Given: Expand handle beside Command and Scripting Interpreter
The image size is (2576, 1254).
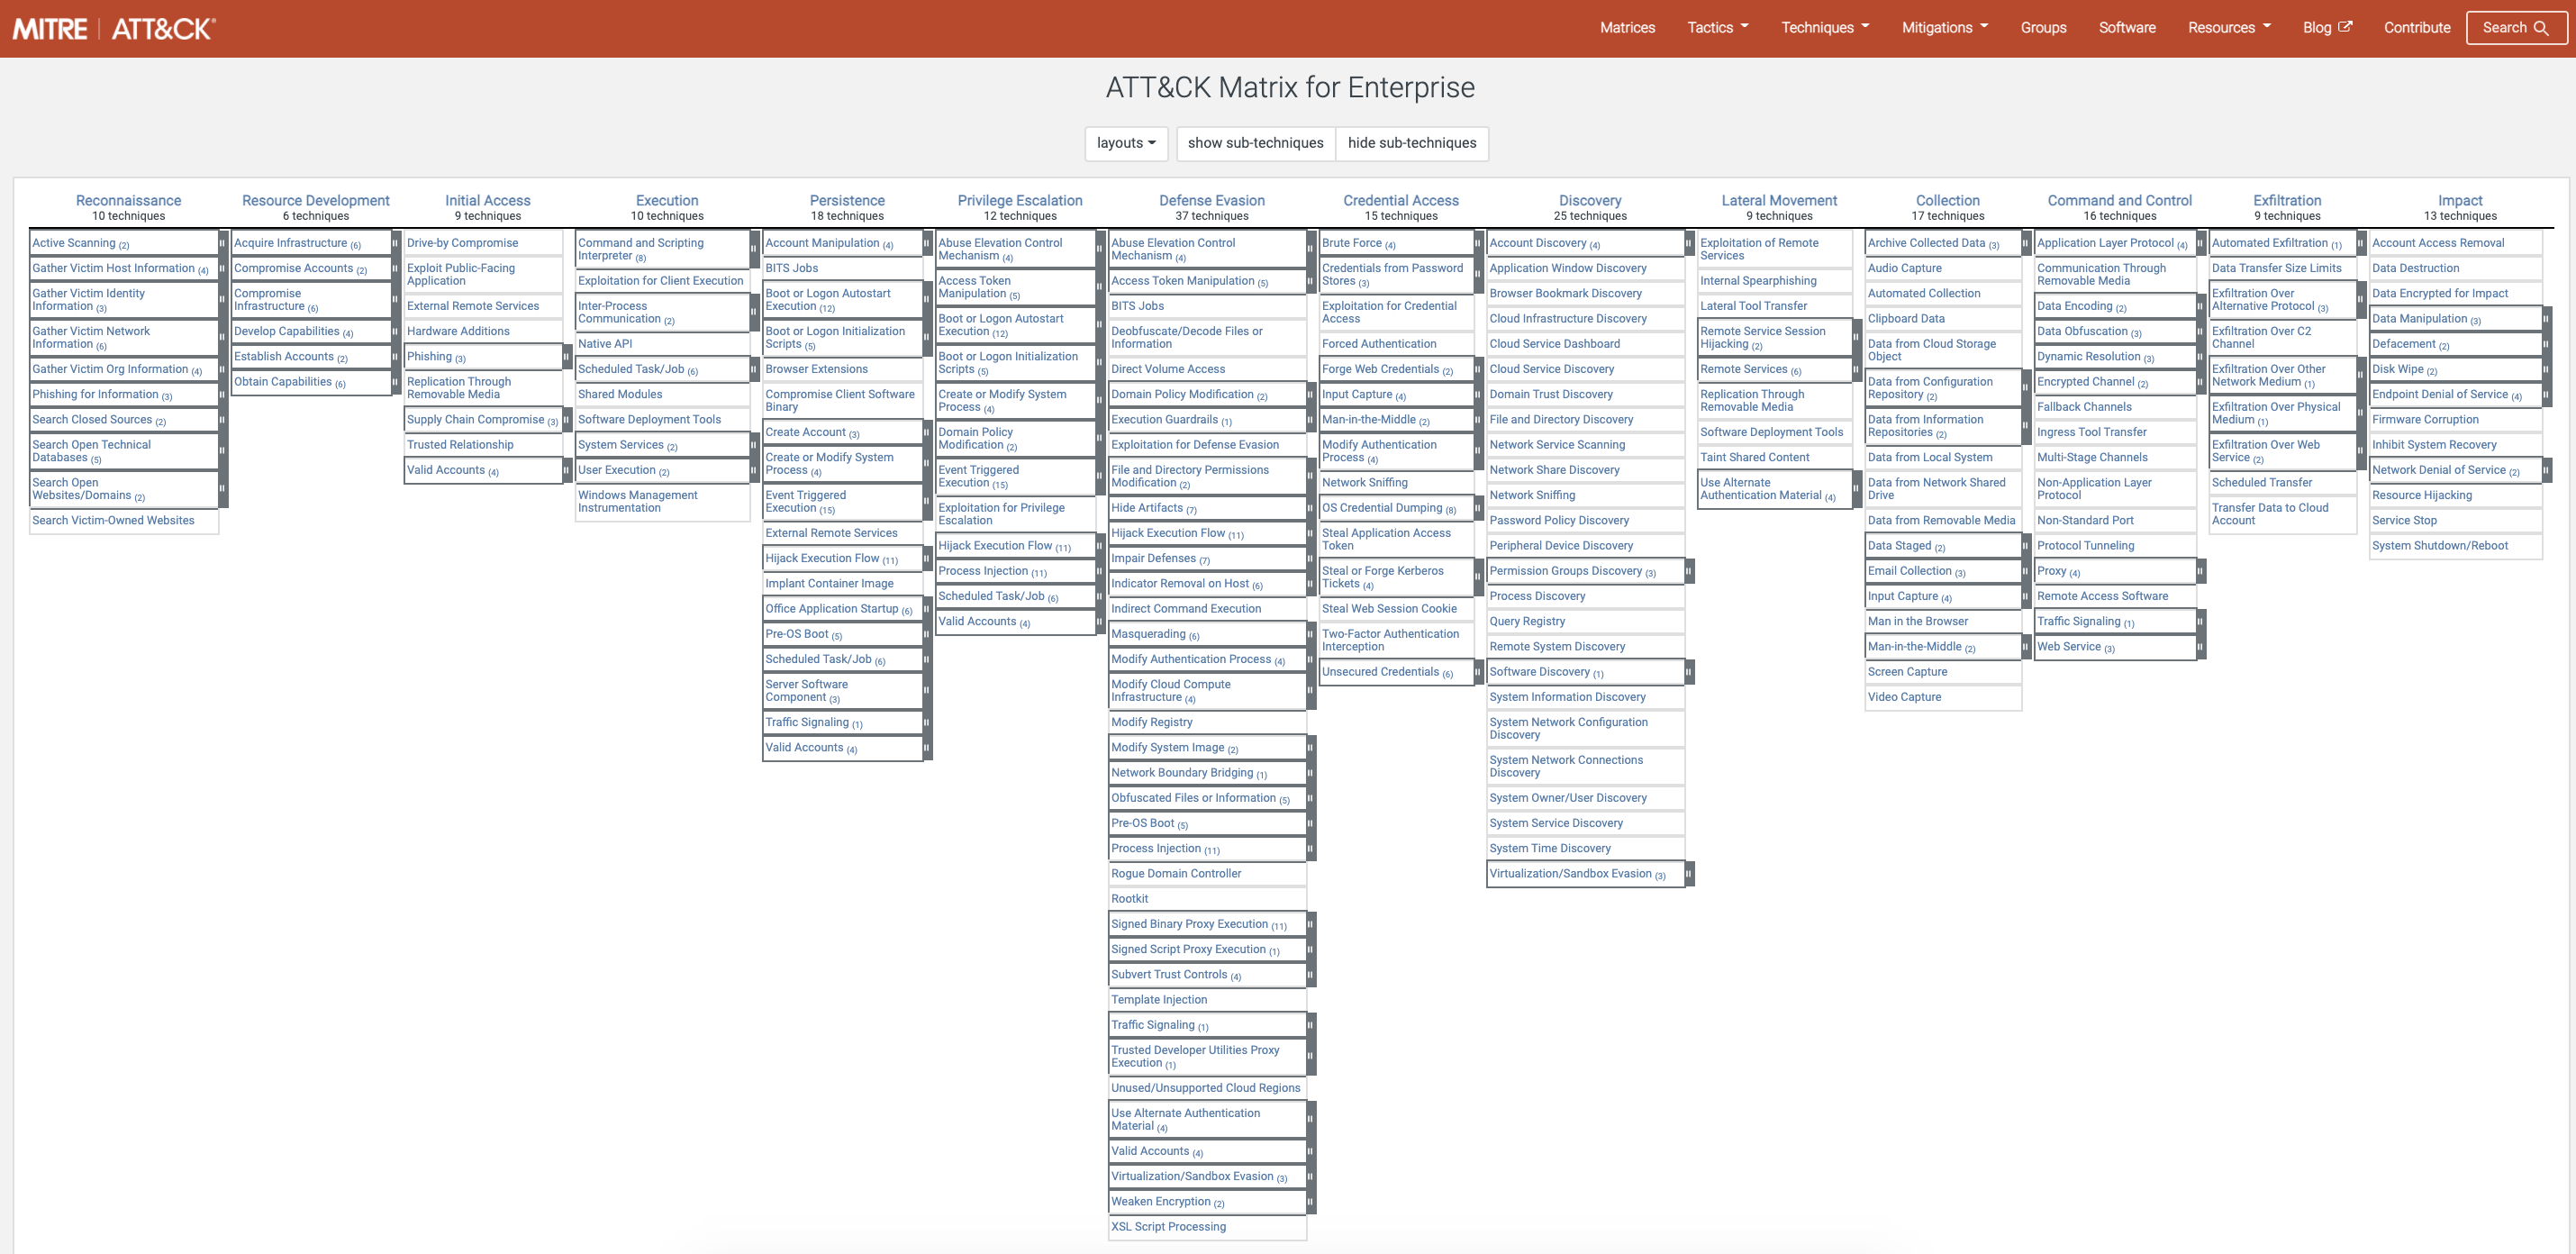Looking at the screenshot, I should 755,249.
